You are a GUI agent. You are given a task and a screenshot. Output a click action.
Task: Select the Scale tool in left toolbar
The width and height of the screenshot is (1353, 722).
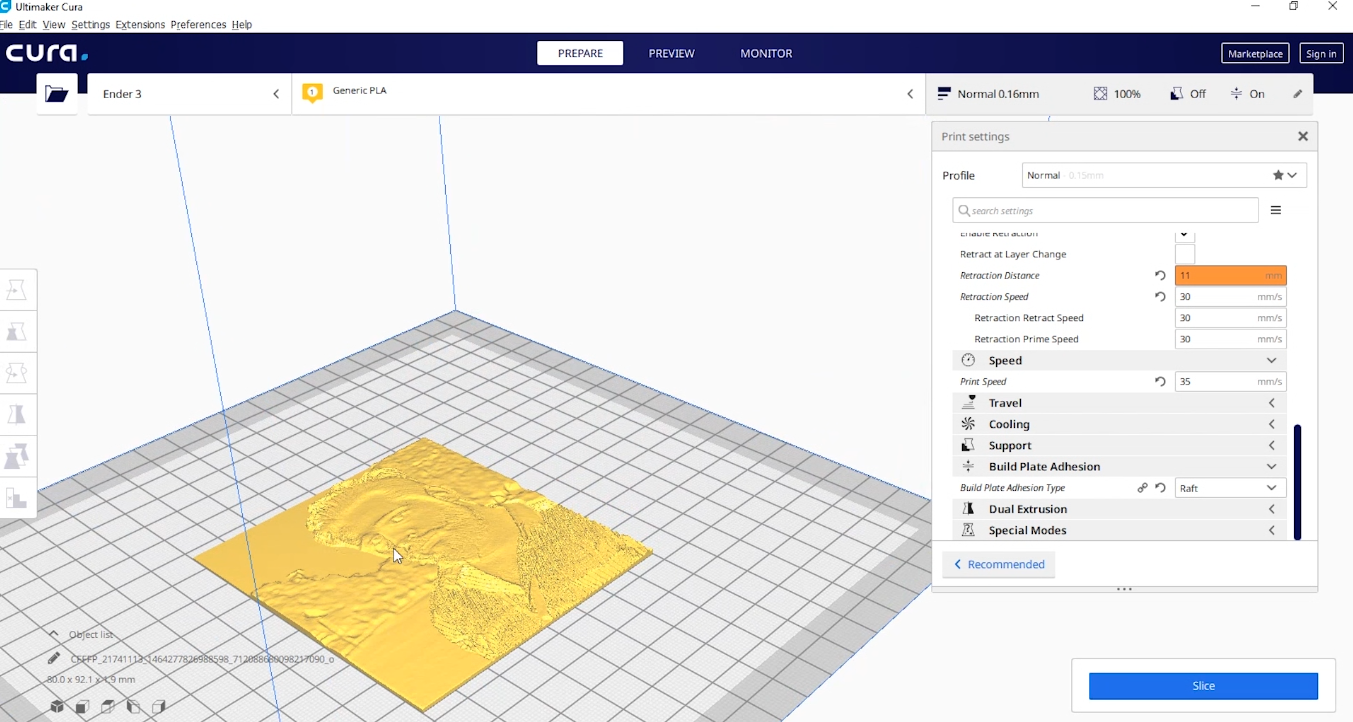pos(17,331)
